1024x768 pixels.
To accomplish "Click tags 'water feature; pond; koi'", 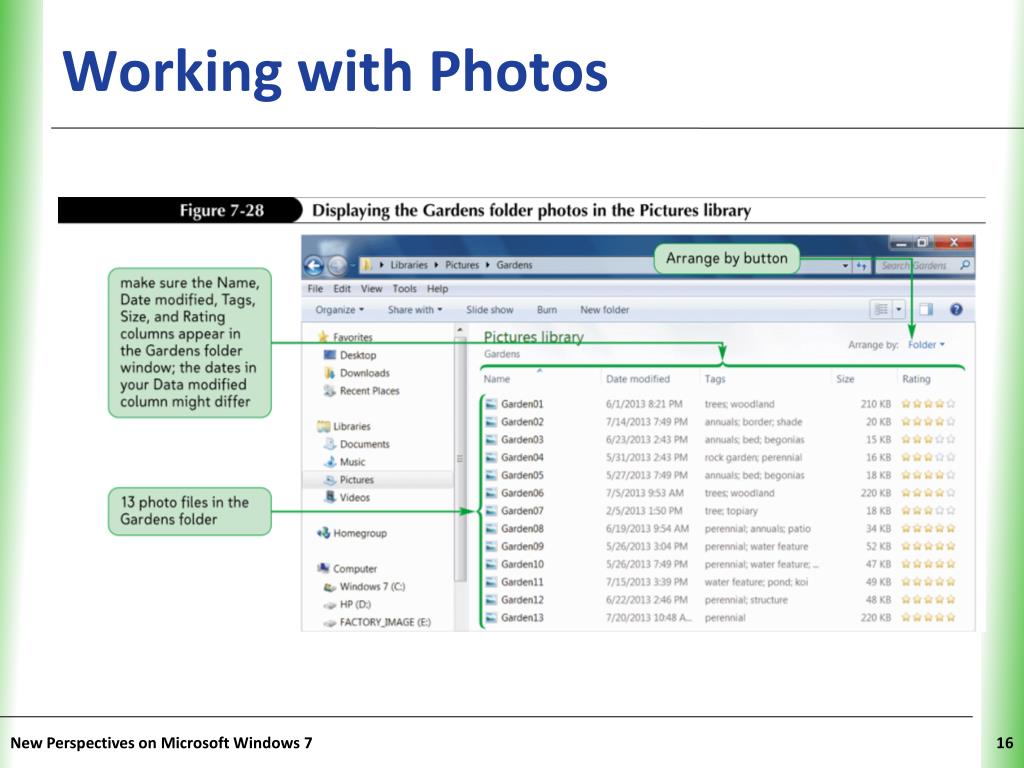I will click(x=756, y=582).
